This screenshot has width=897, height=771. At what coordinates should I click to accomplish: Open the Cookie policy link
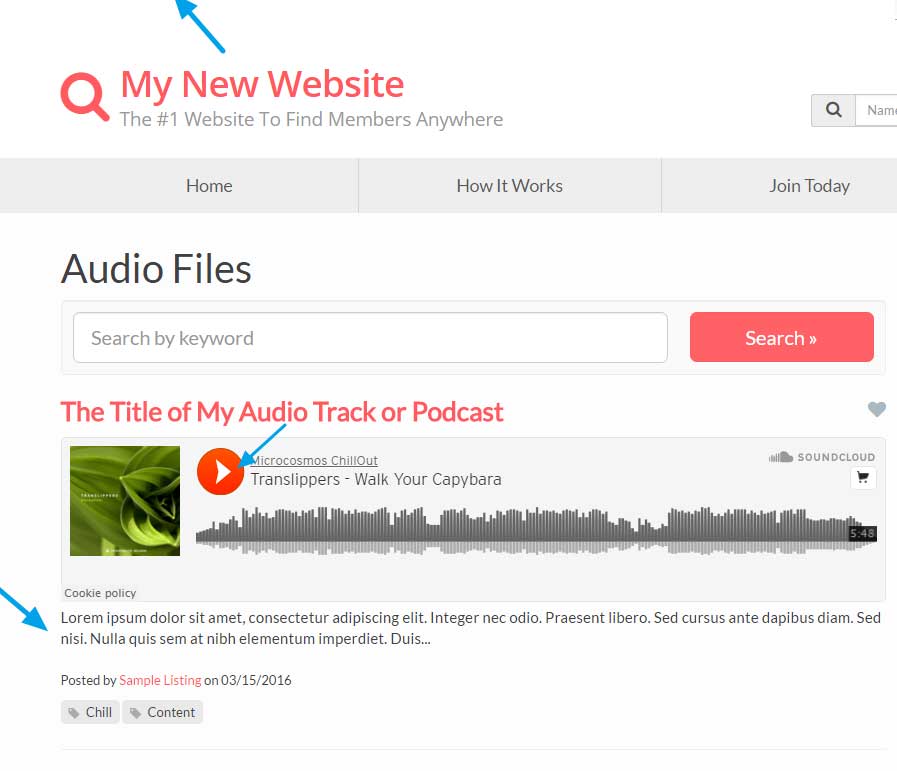[100, 593]
